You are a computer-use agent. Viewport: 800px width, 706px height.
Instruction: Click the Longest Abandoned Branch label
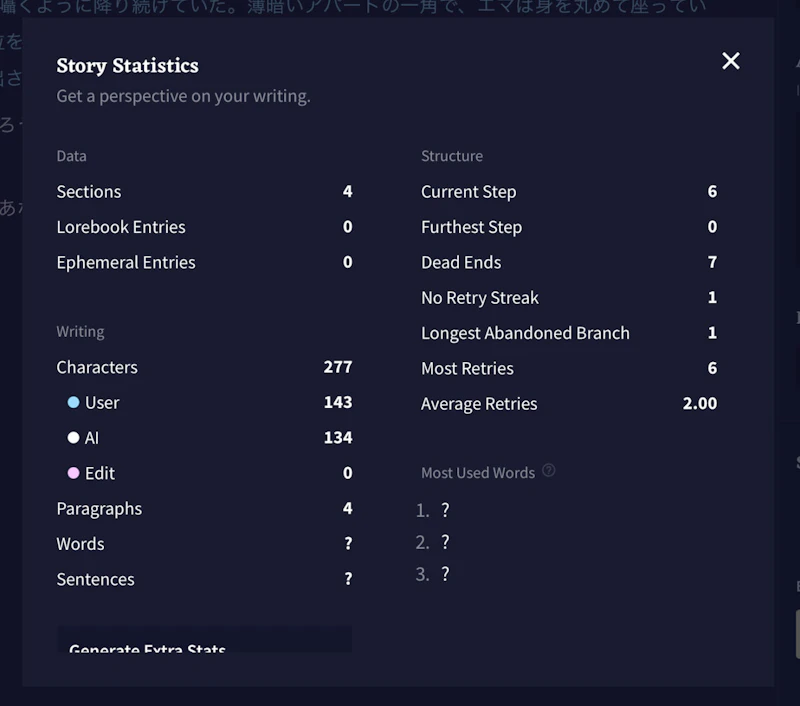coord(525,333)
